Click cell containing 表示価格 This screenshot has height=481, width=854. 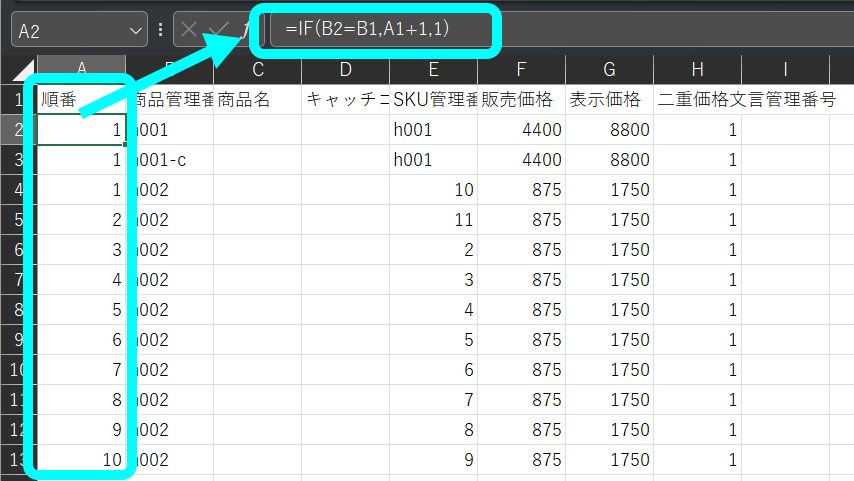pos(609,99)
